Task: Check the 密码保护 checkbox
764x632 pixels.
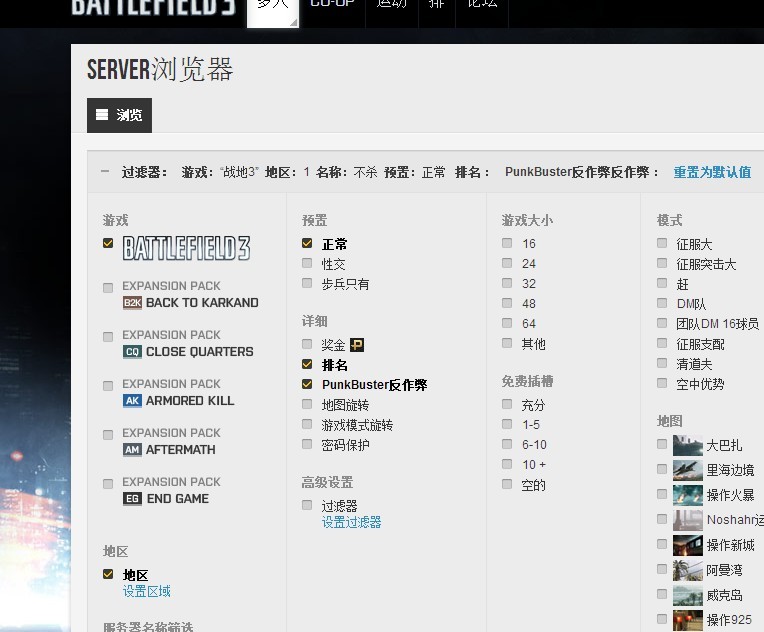Action: 307,443
